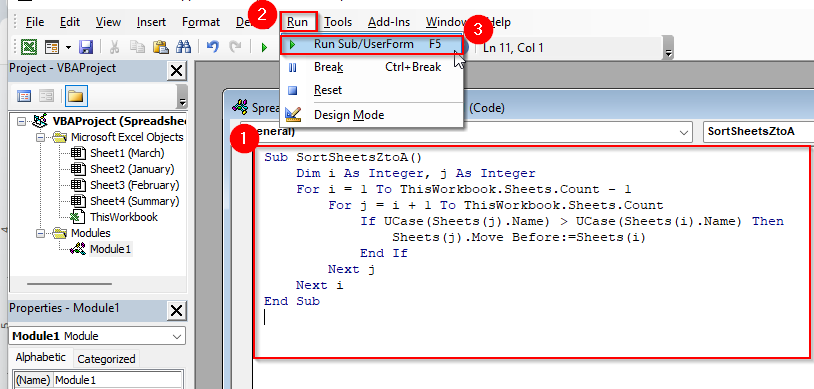Select Sheet4 (Summary) in project tree
The width and height of the screenshot is (814, 389).
click(x=134, y=201)
